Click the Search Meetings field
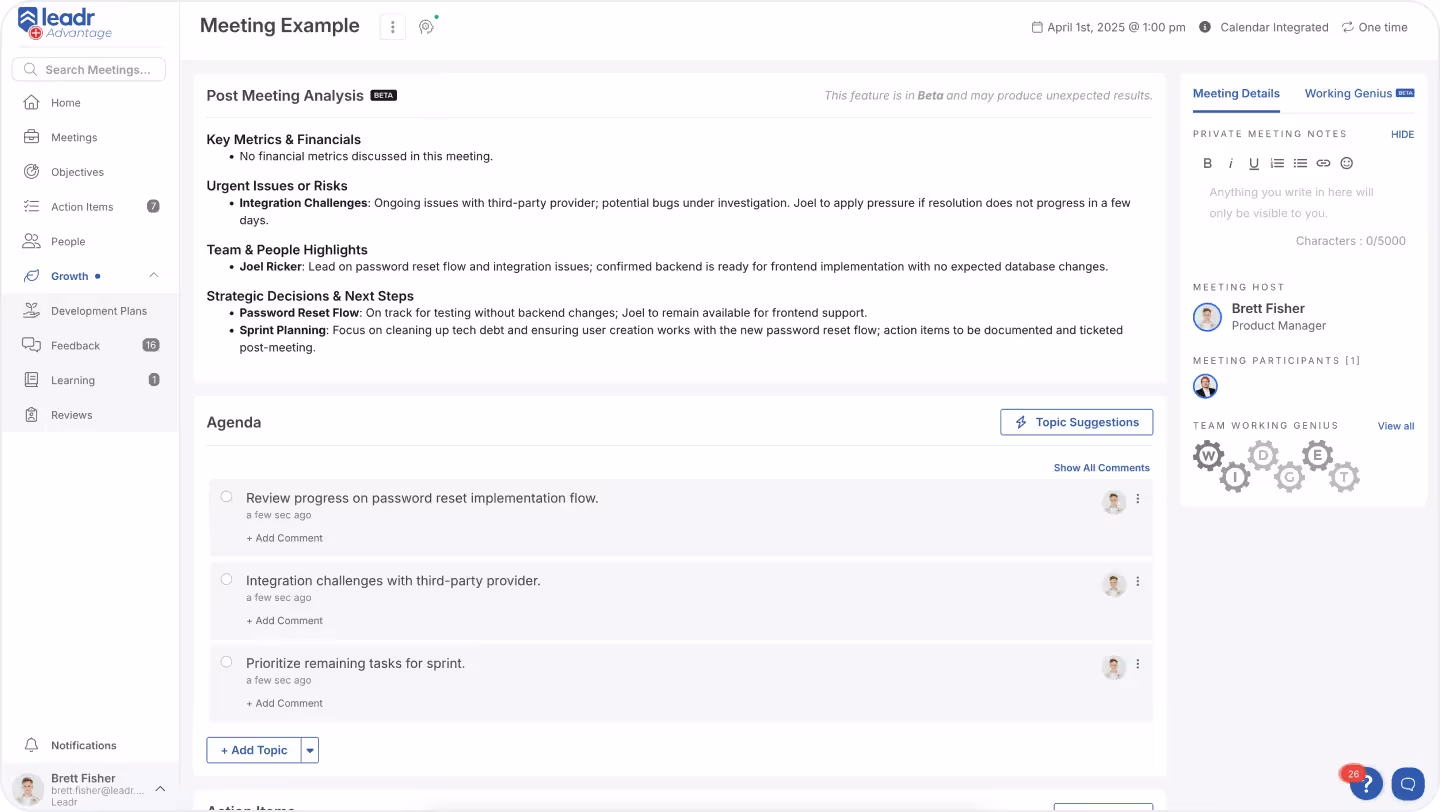This screenshot has height=812, width=1440. 89,69
